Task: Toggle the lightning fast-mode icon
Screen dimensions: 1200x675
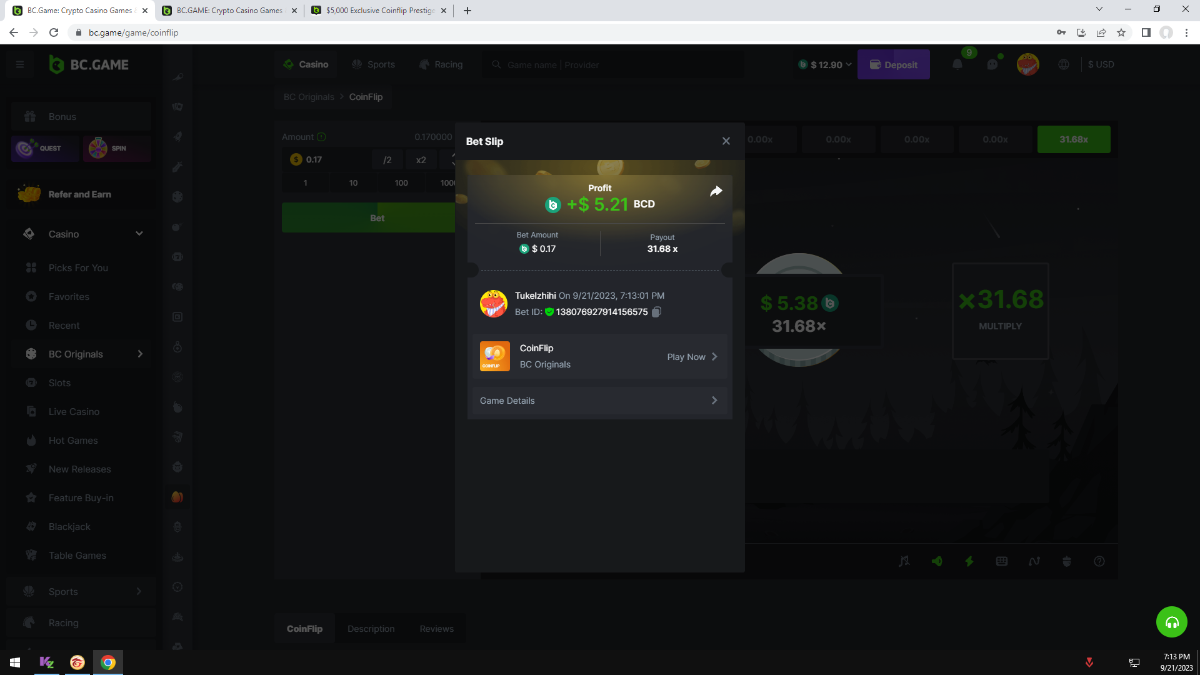Action: tap(968, 561)
